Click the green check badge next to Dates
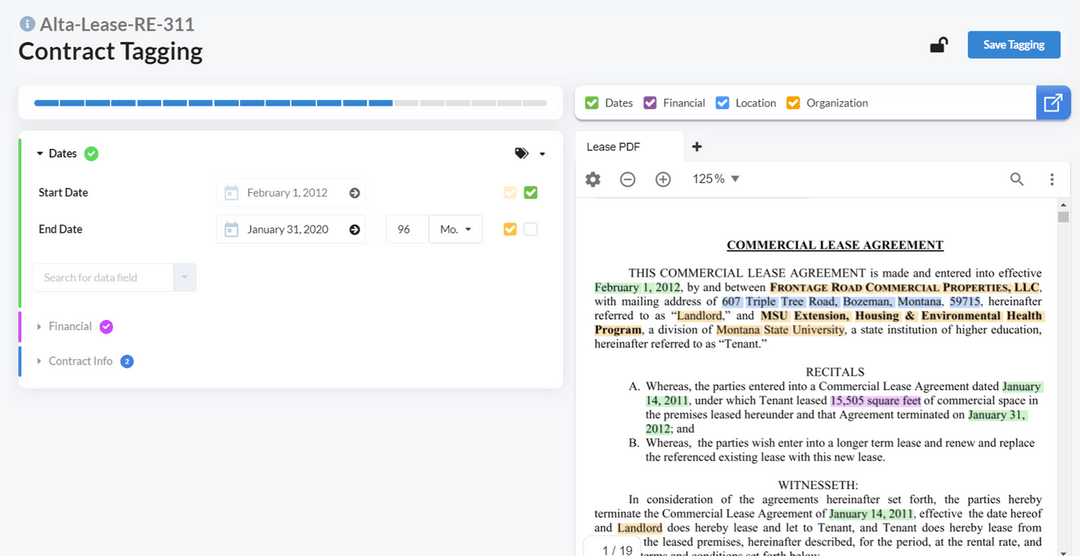Viewport: 1080px width, 556px height. click(x=91, y=154)
